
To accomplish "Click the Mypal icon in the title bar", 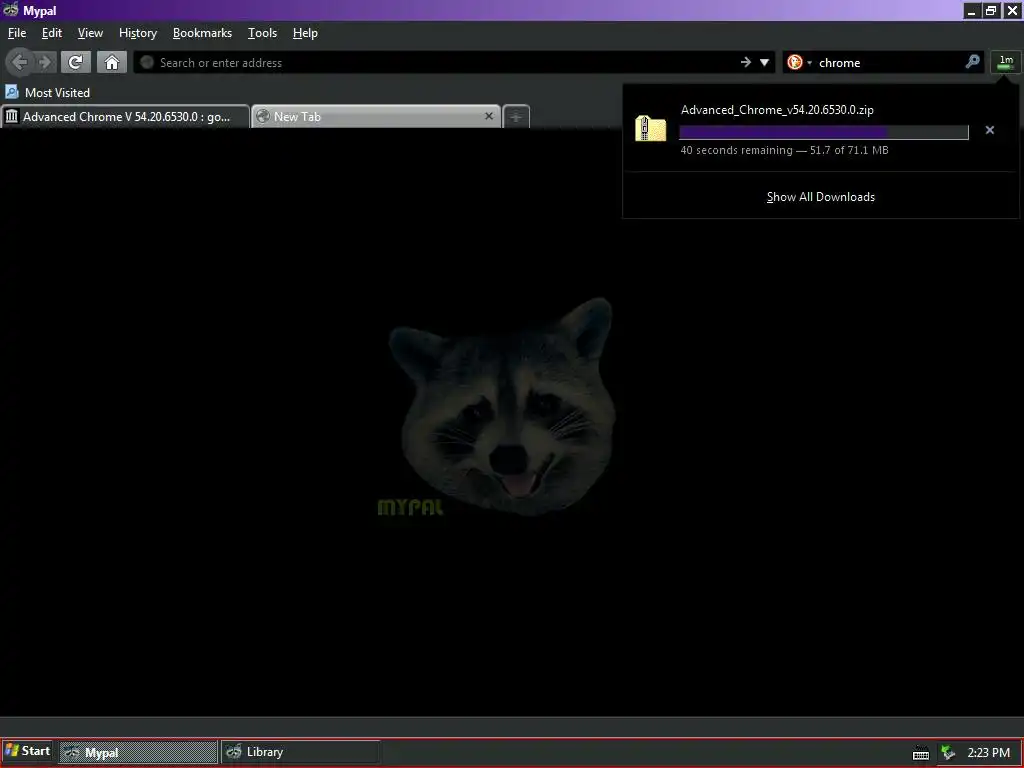I will click(10, 10).
